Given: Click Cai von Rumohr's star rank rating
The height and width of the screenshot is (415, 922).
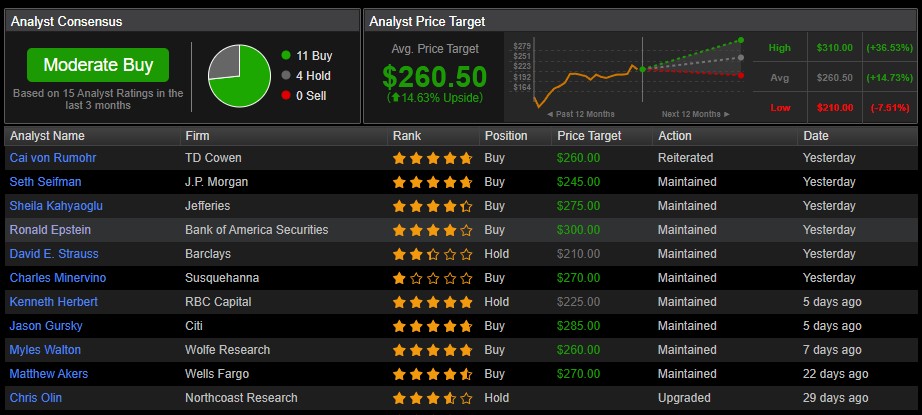Looking at the screenshot, I should pyautogui.click(x=433, y=158).
